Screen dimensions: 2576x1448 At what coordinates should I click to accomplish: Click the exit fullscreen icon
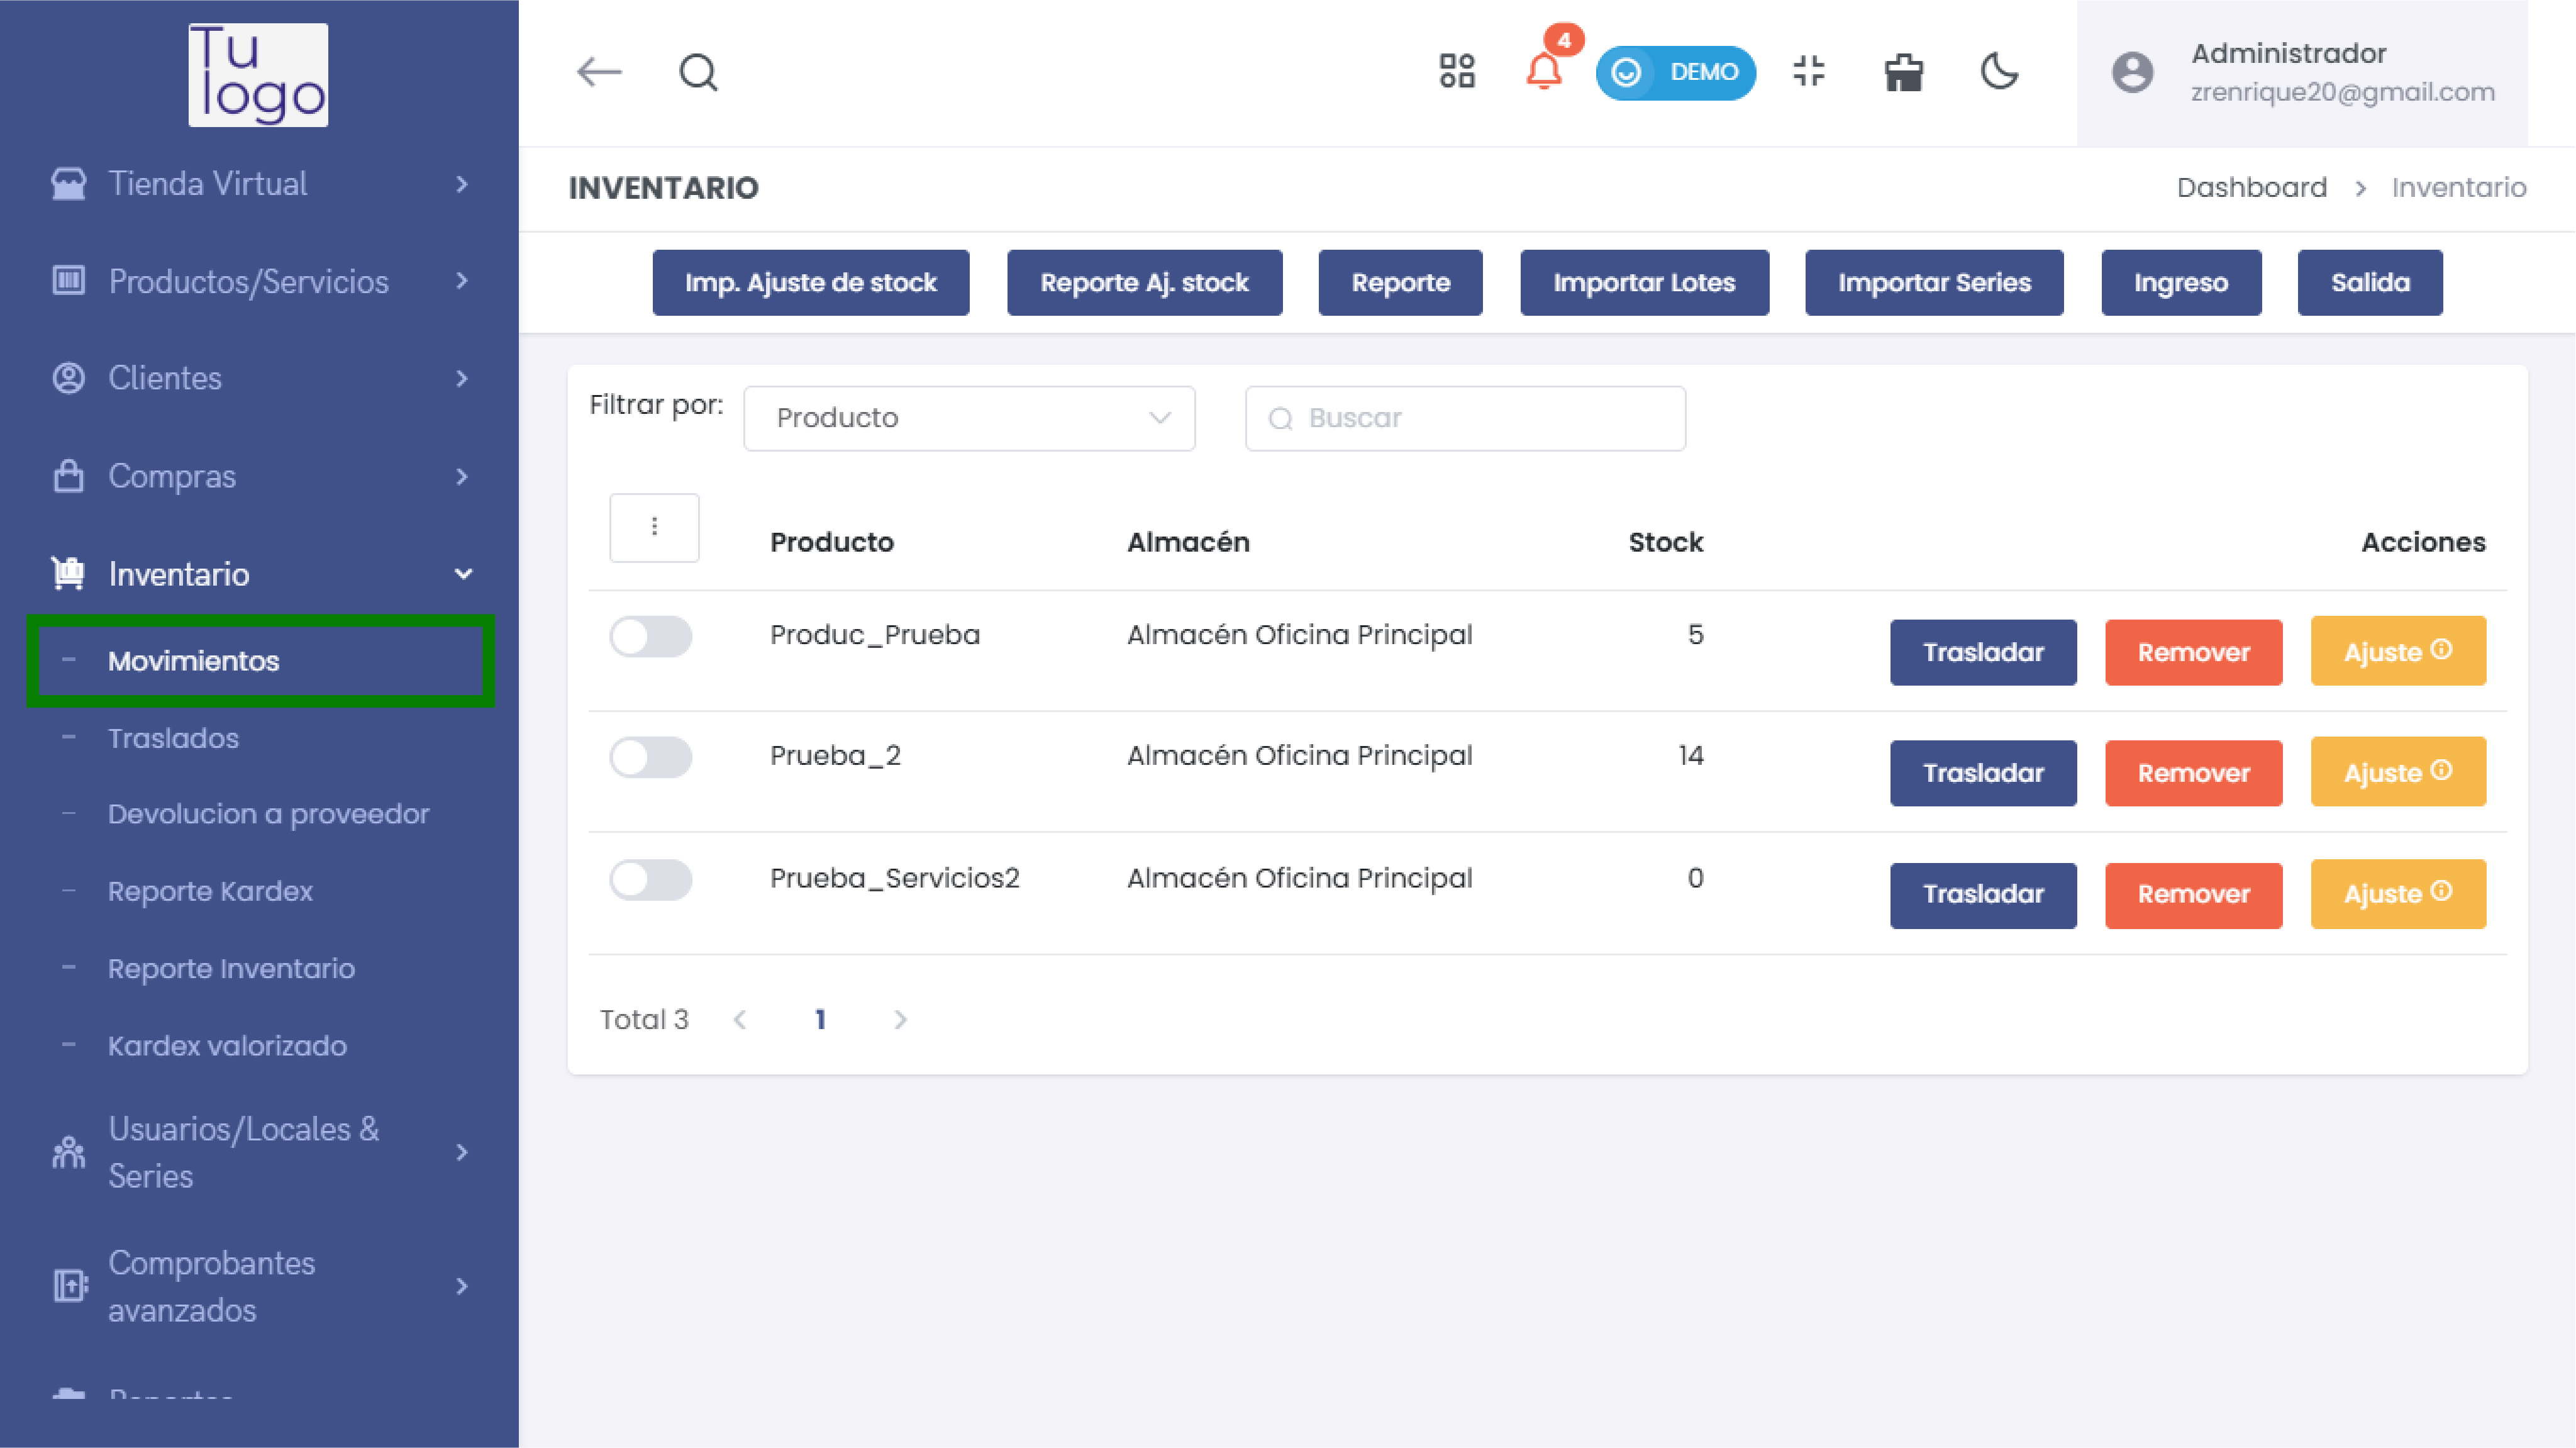pyautogui.click(x=1809, y=72)
